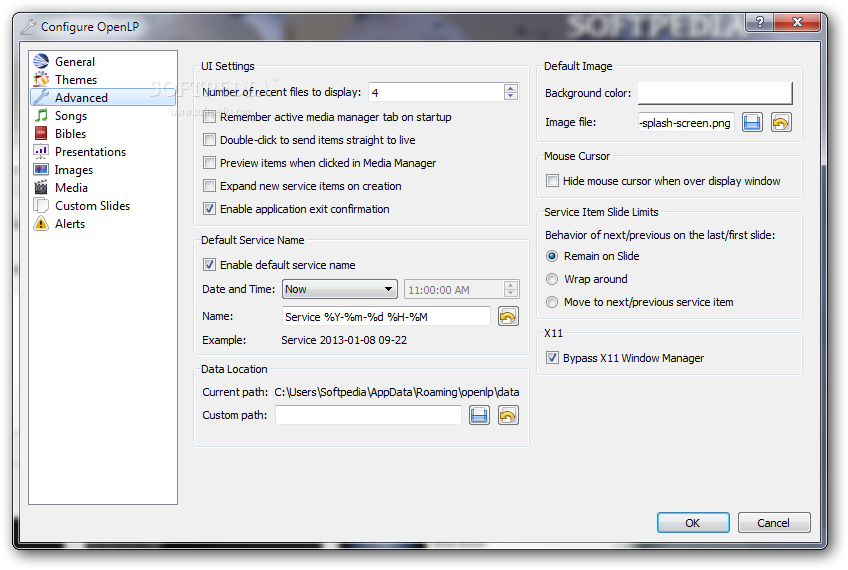Click the current path C:\Users\Softpedia text
This screenshot has width=848, height=570.
[x=396, y=392]
